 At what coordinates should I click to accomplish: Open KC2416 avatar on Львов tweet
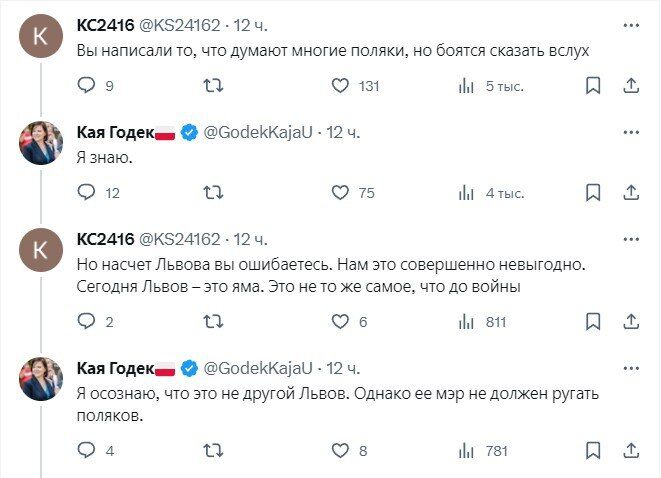click(x=42, y=252)
